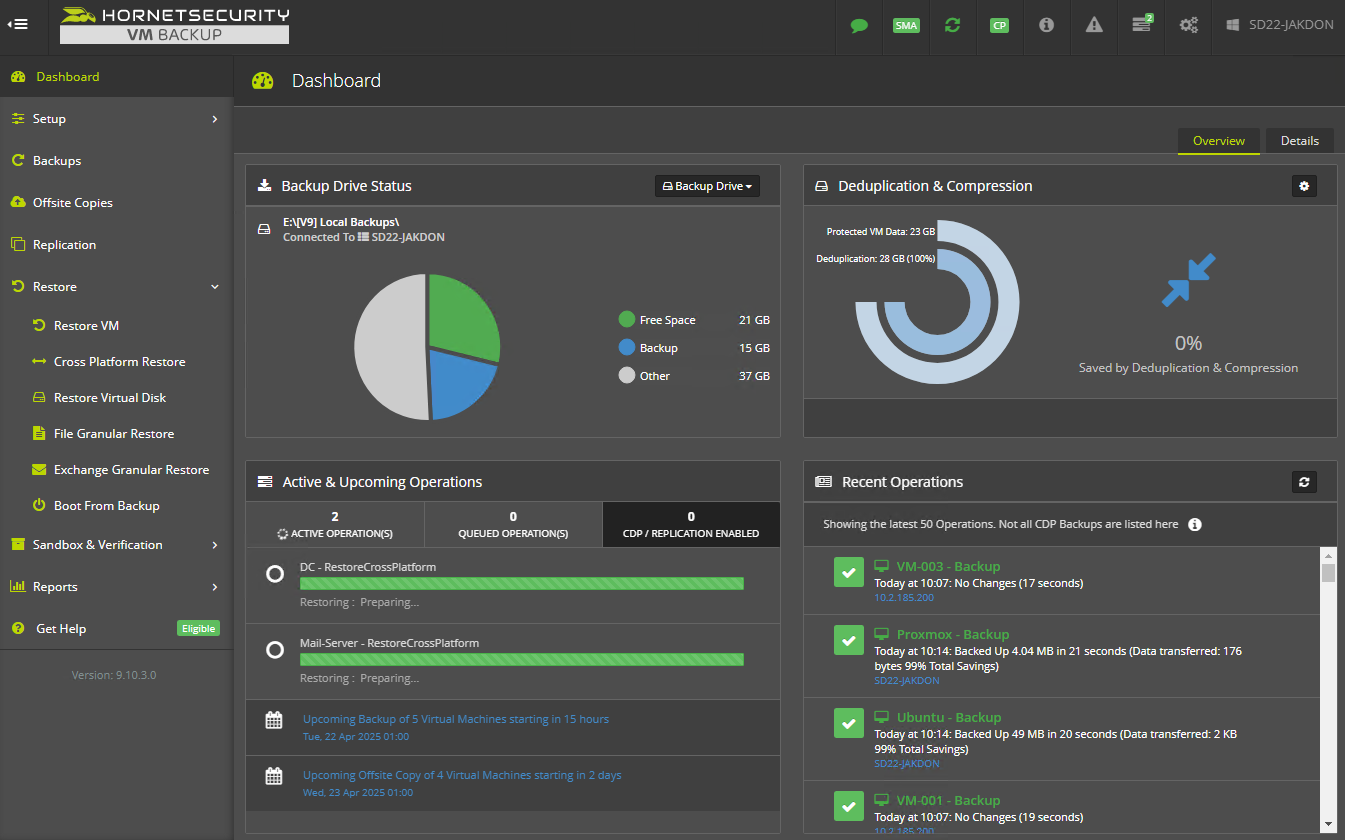Go to Dashboard in the sidebar
1345x840 pixels.
(116, 77)
